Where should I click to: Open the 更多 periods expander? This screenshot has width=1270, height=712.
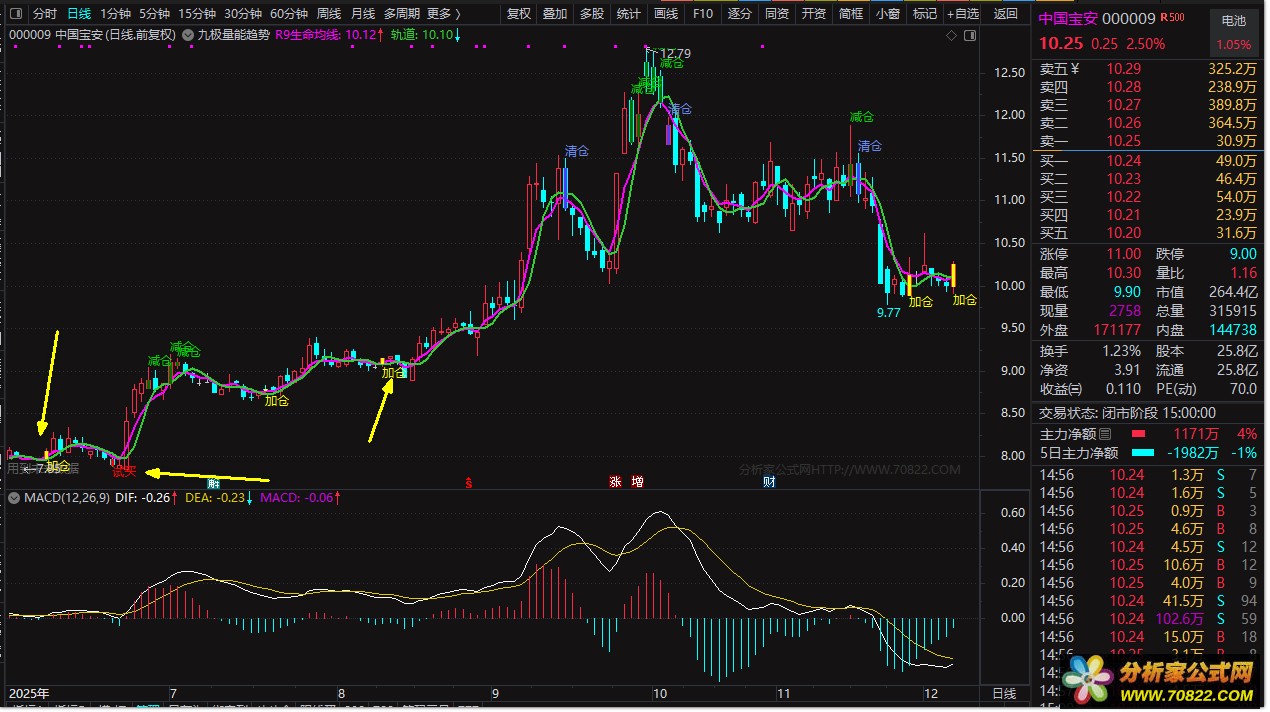443,14
